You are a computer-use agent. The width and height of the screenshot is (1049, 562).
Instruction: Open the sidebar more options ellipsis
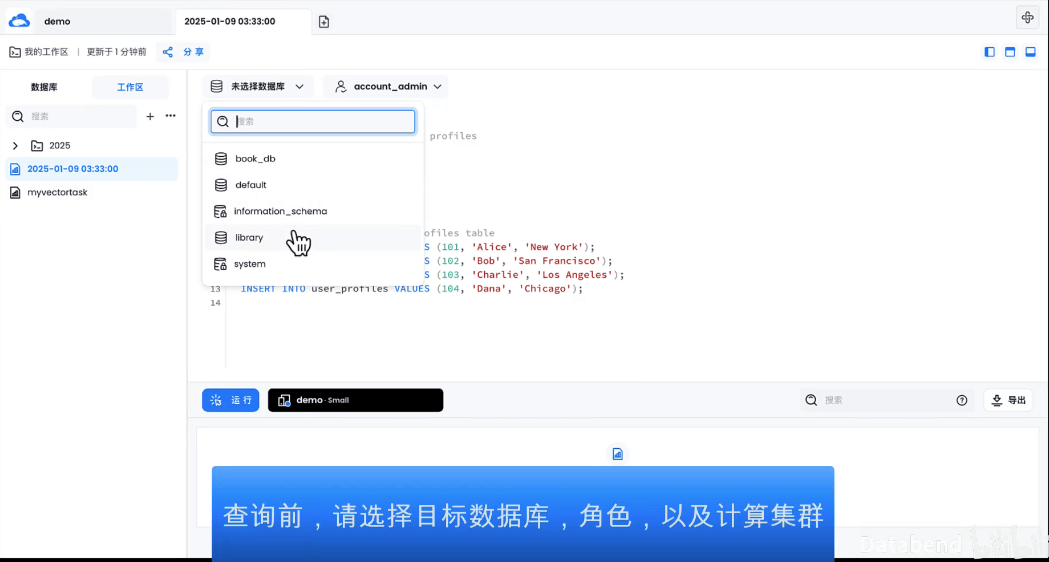170,117
